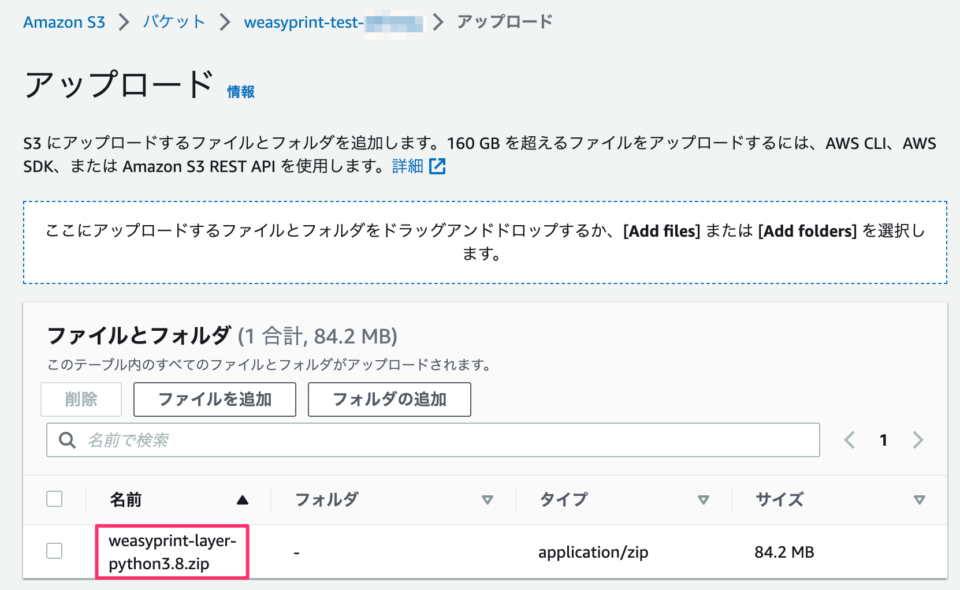Click the フォルダ column header label
Viewport: 960px width, 590px height.
327,499
